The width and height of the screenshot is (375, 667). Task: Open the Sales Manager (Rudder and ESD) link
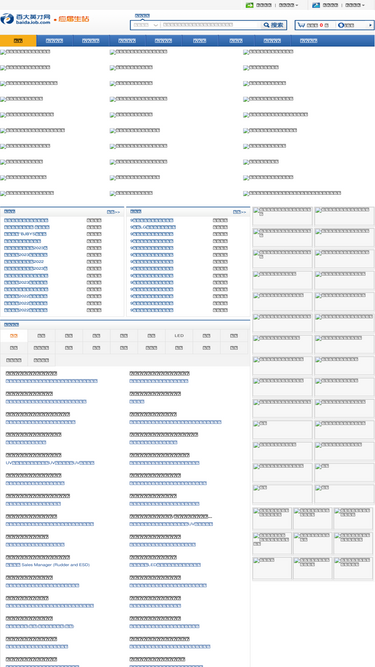[48, 565]
